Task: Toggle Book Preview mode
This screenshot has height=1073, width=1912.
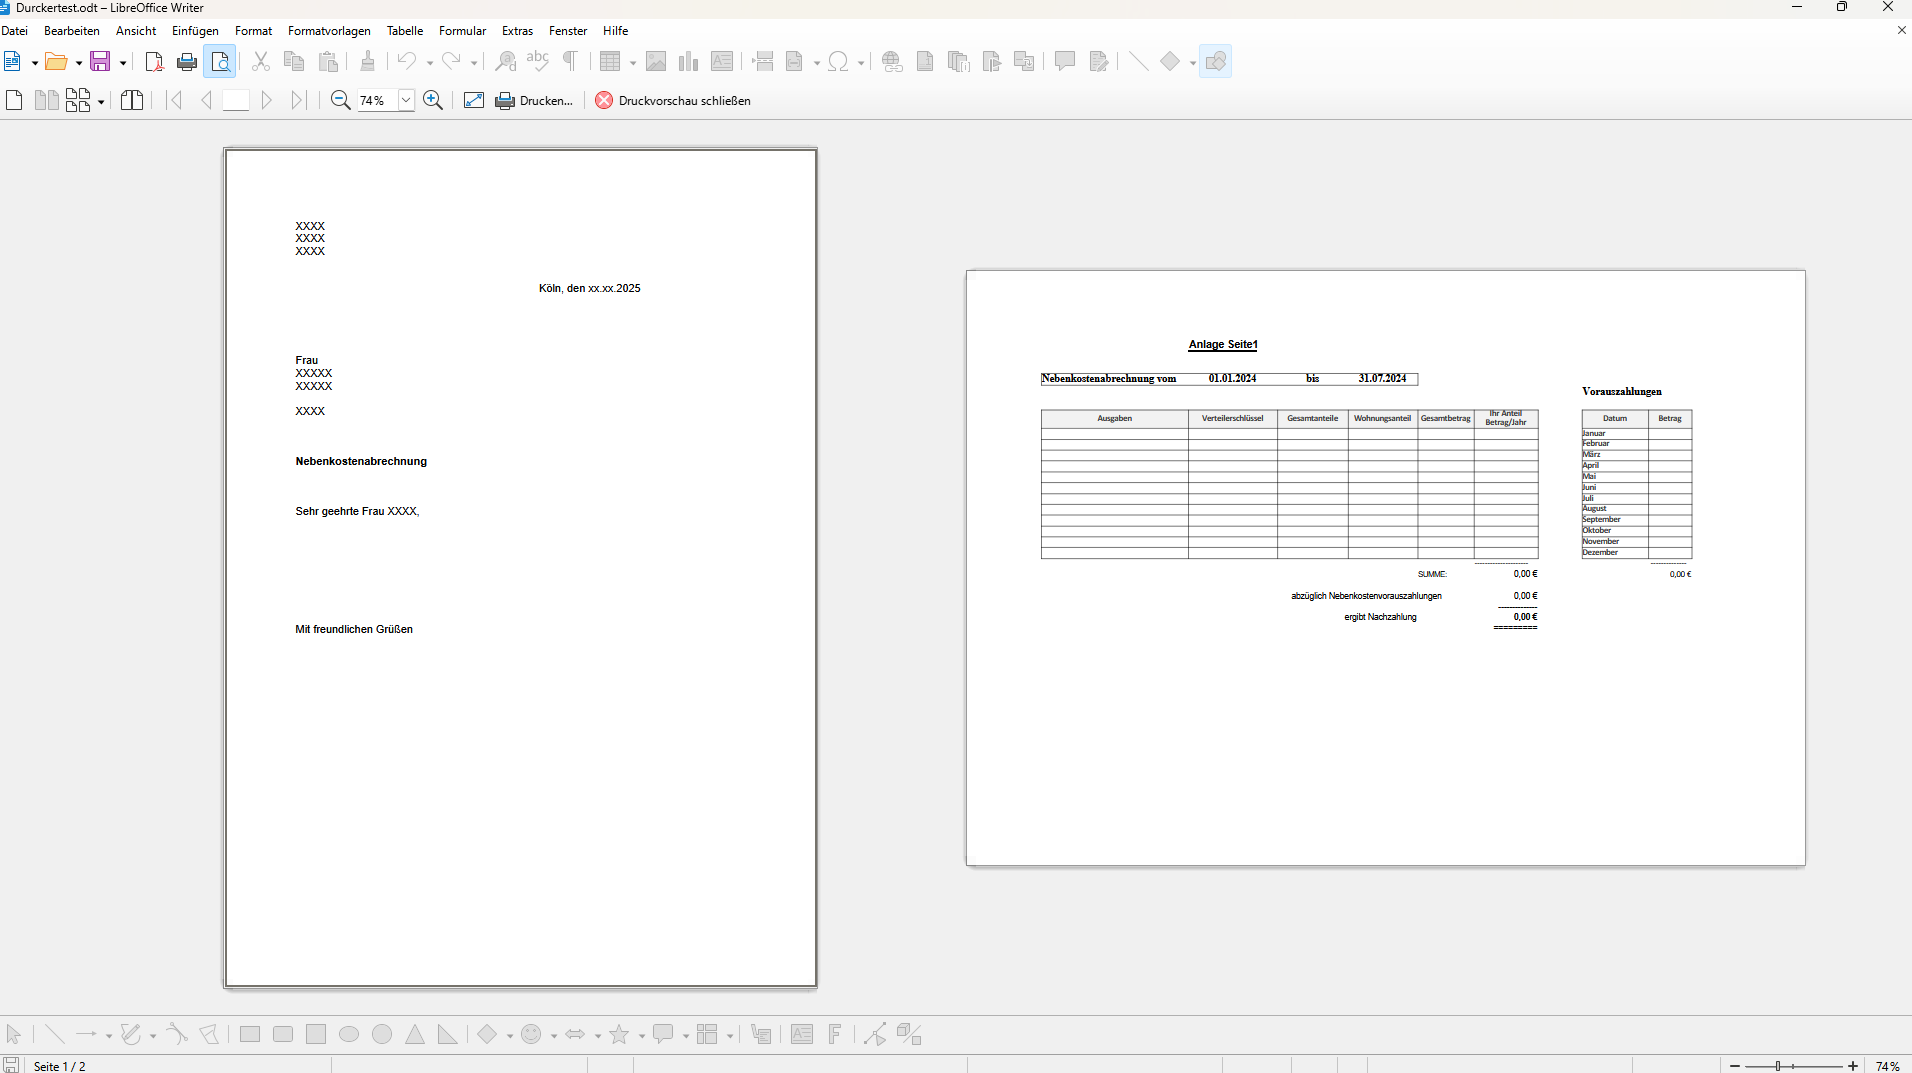Action: [x=132, y=100]
